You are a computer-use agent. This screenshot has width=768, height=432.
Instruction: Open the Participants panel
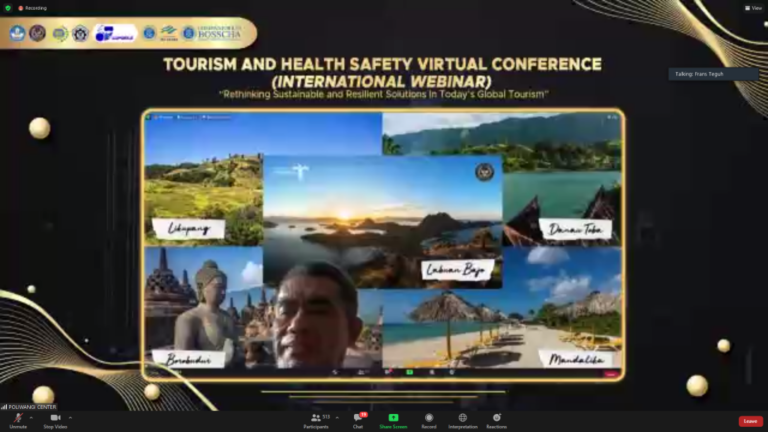[316, 420]
